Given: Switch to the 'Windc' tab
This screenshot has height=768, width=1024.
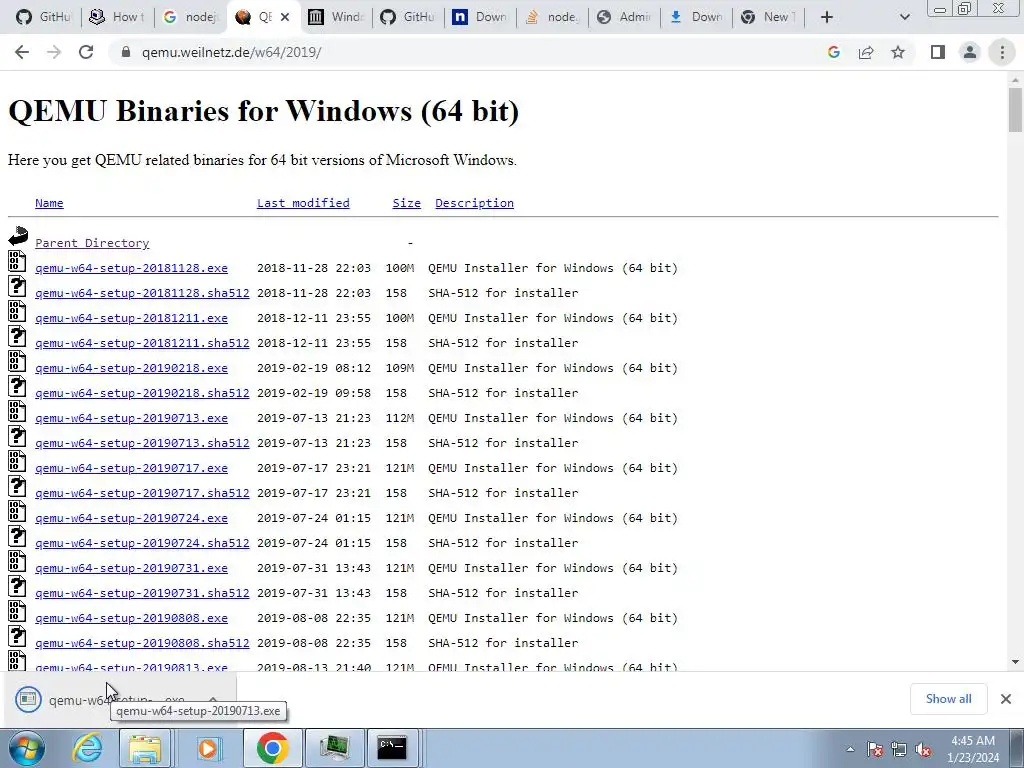Looking at the screenshot, I should coord(336,17).
